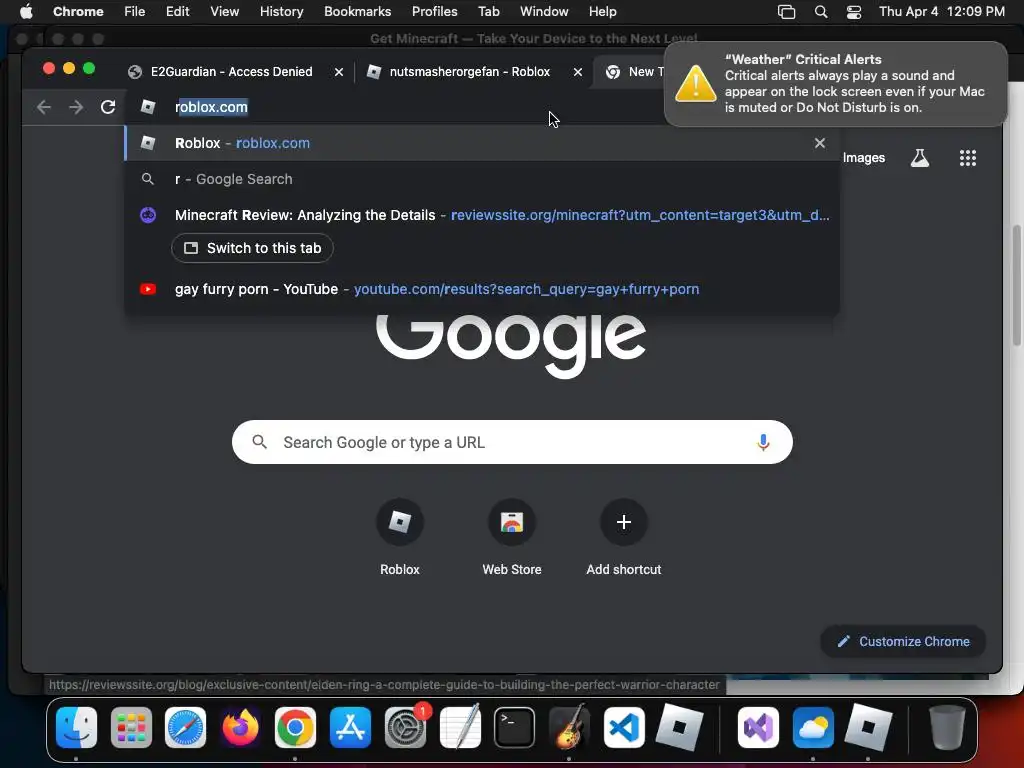
Task: Open Control Center in menu bar
Action: [854, 12]
